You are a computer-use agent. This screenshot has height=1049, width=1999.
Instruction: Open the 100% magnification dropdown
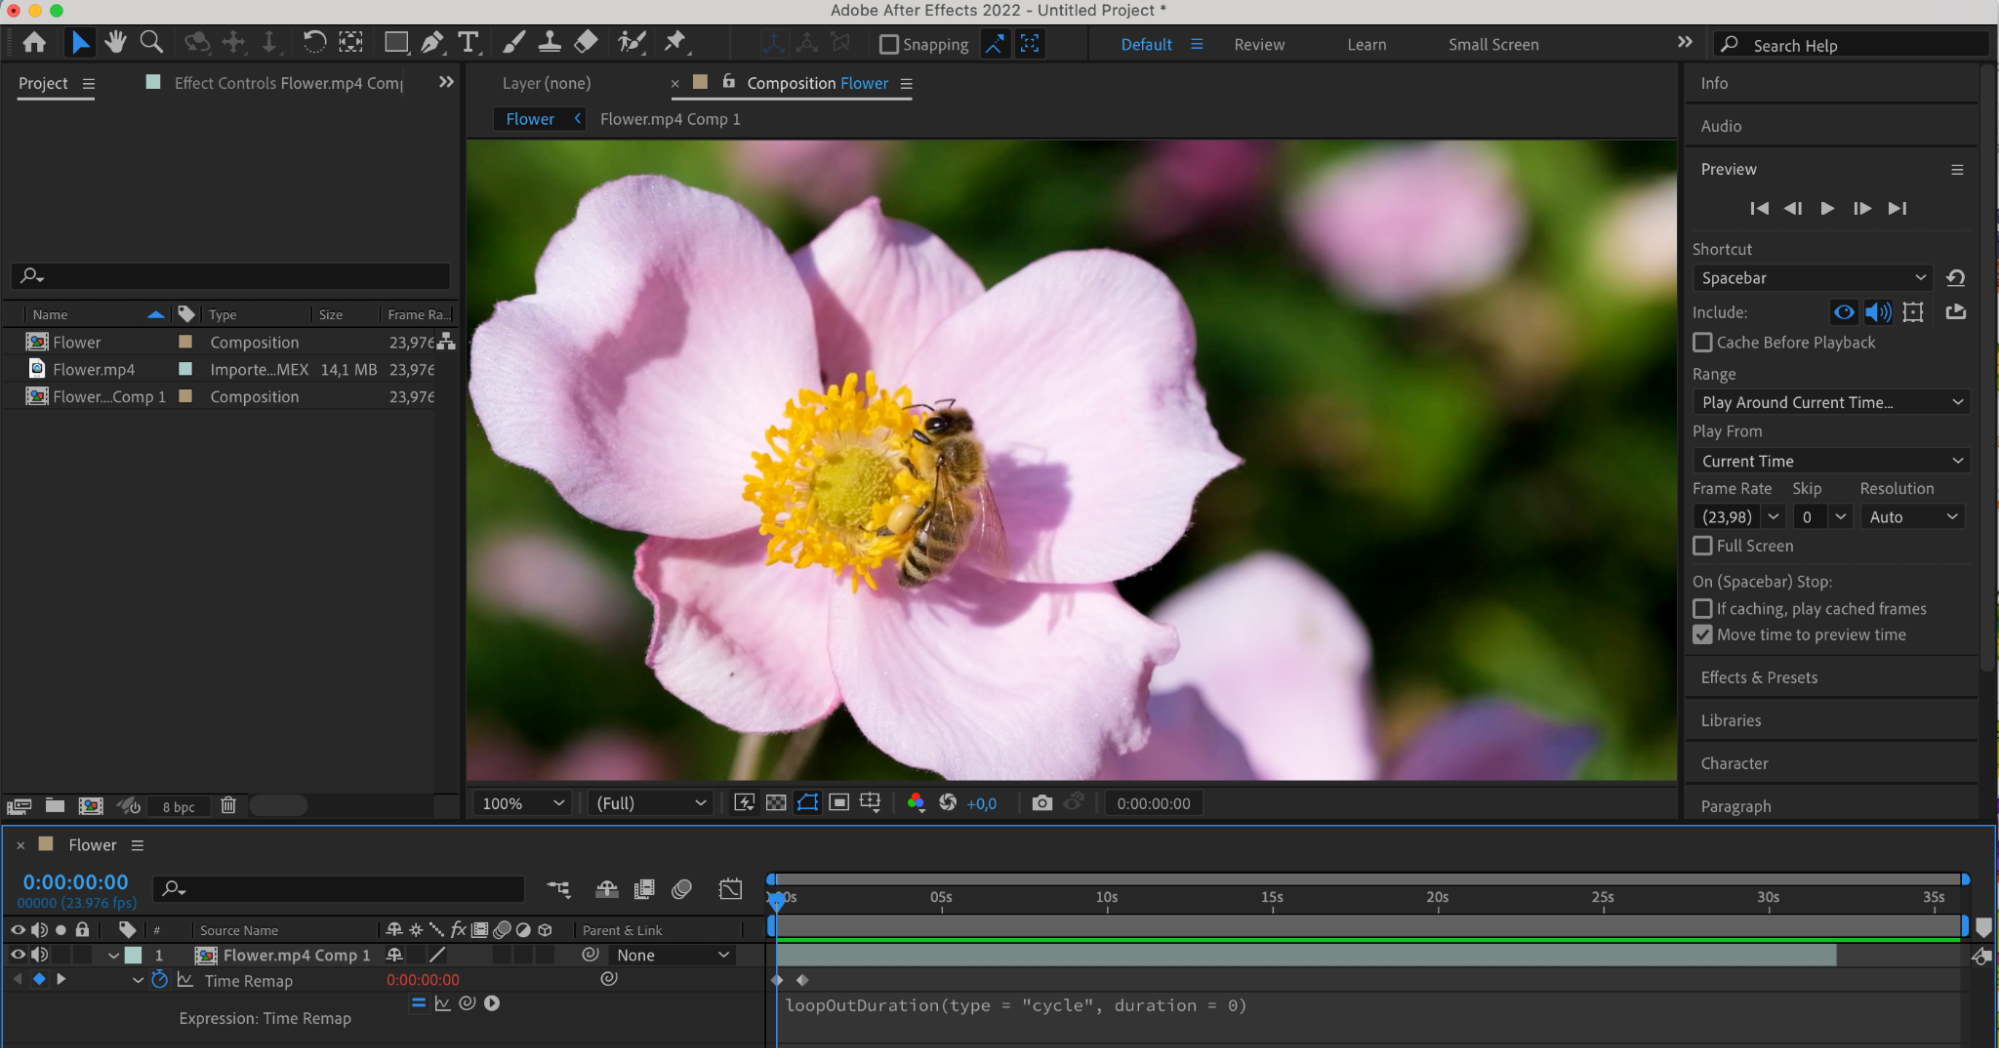pyautogui.click(x=523, y=803)
